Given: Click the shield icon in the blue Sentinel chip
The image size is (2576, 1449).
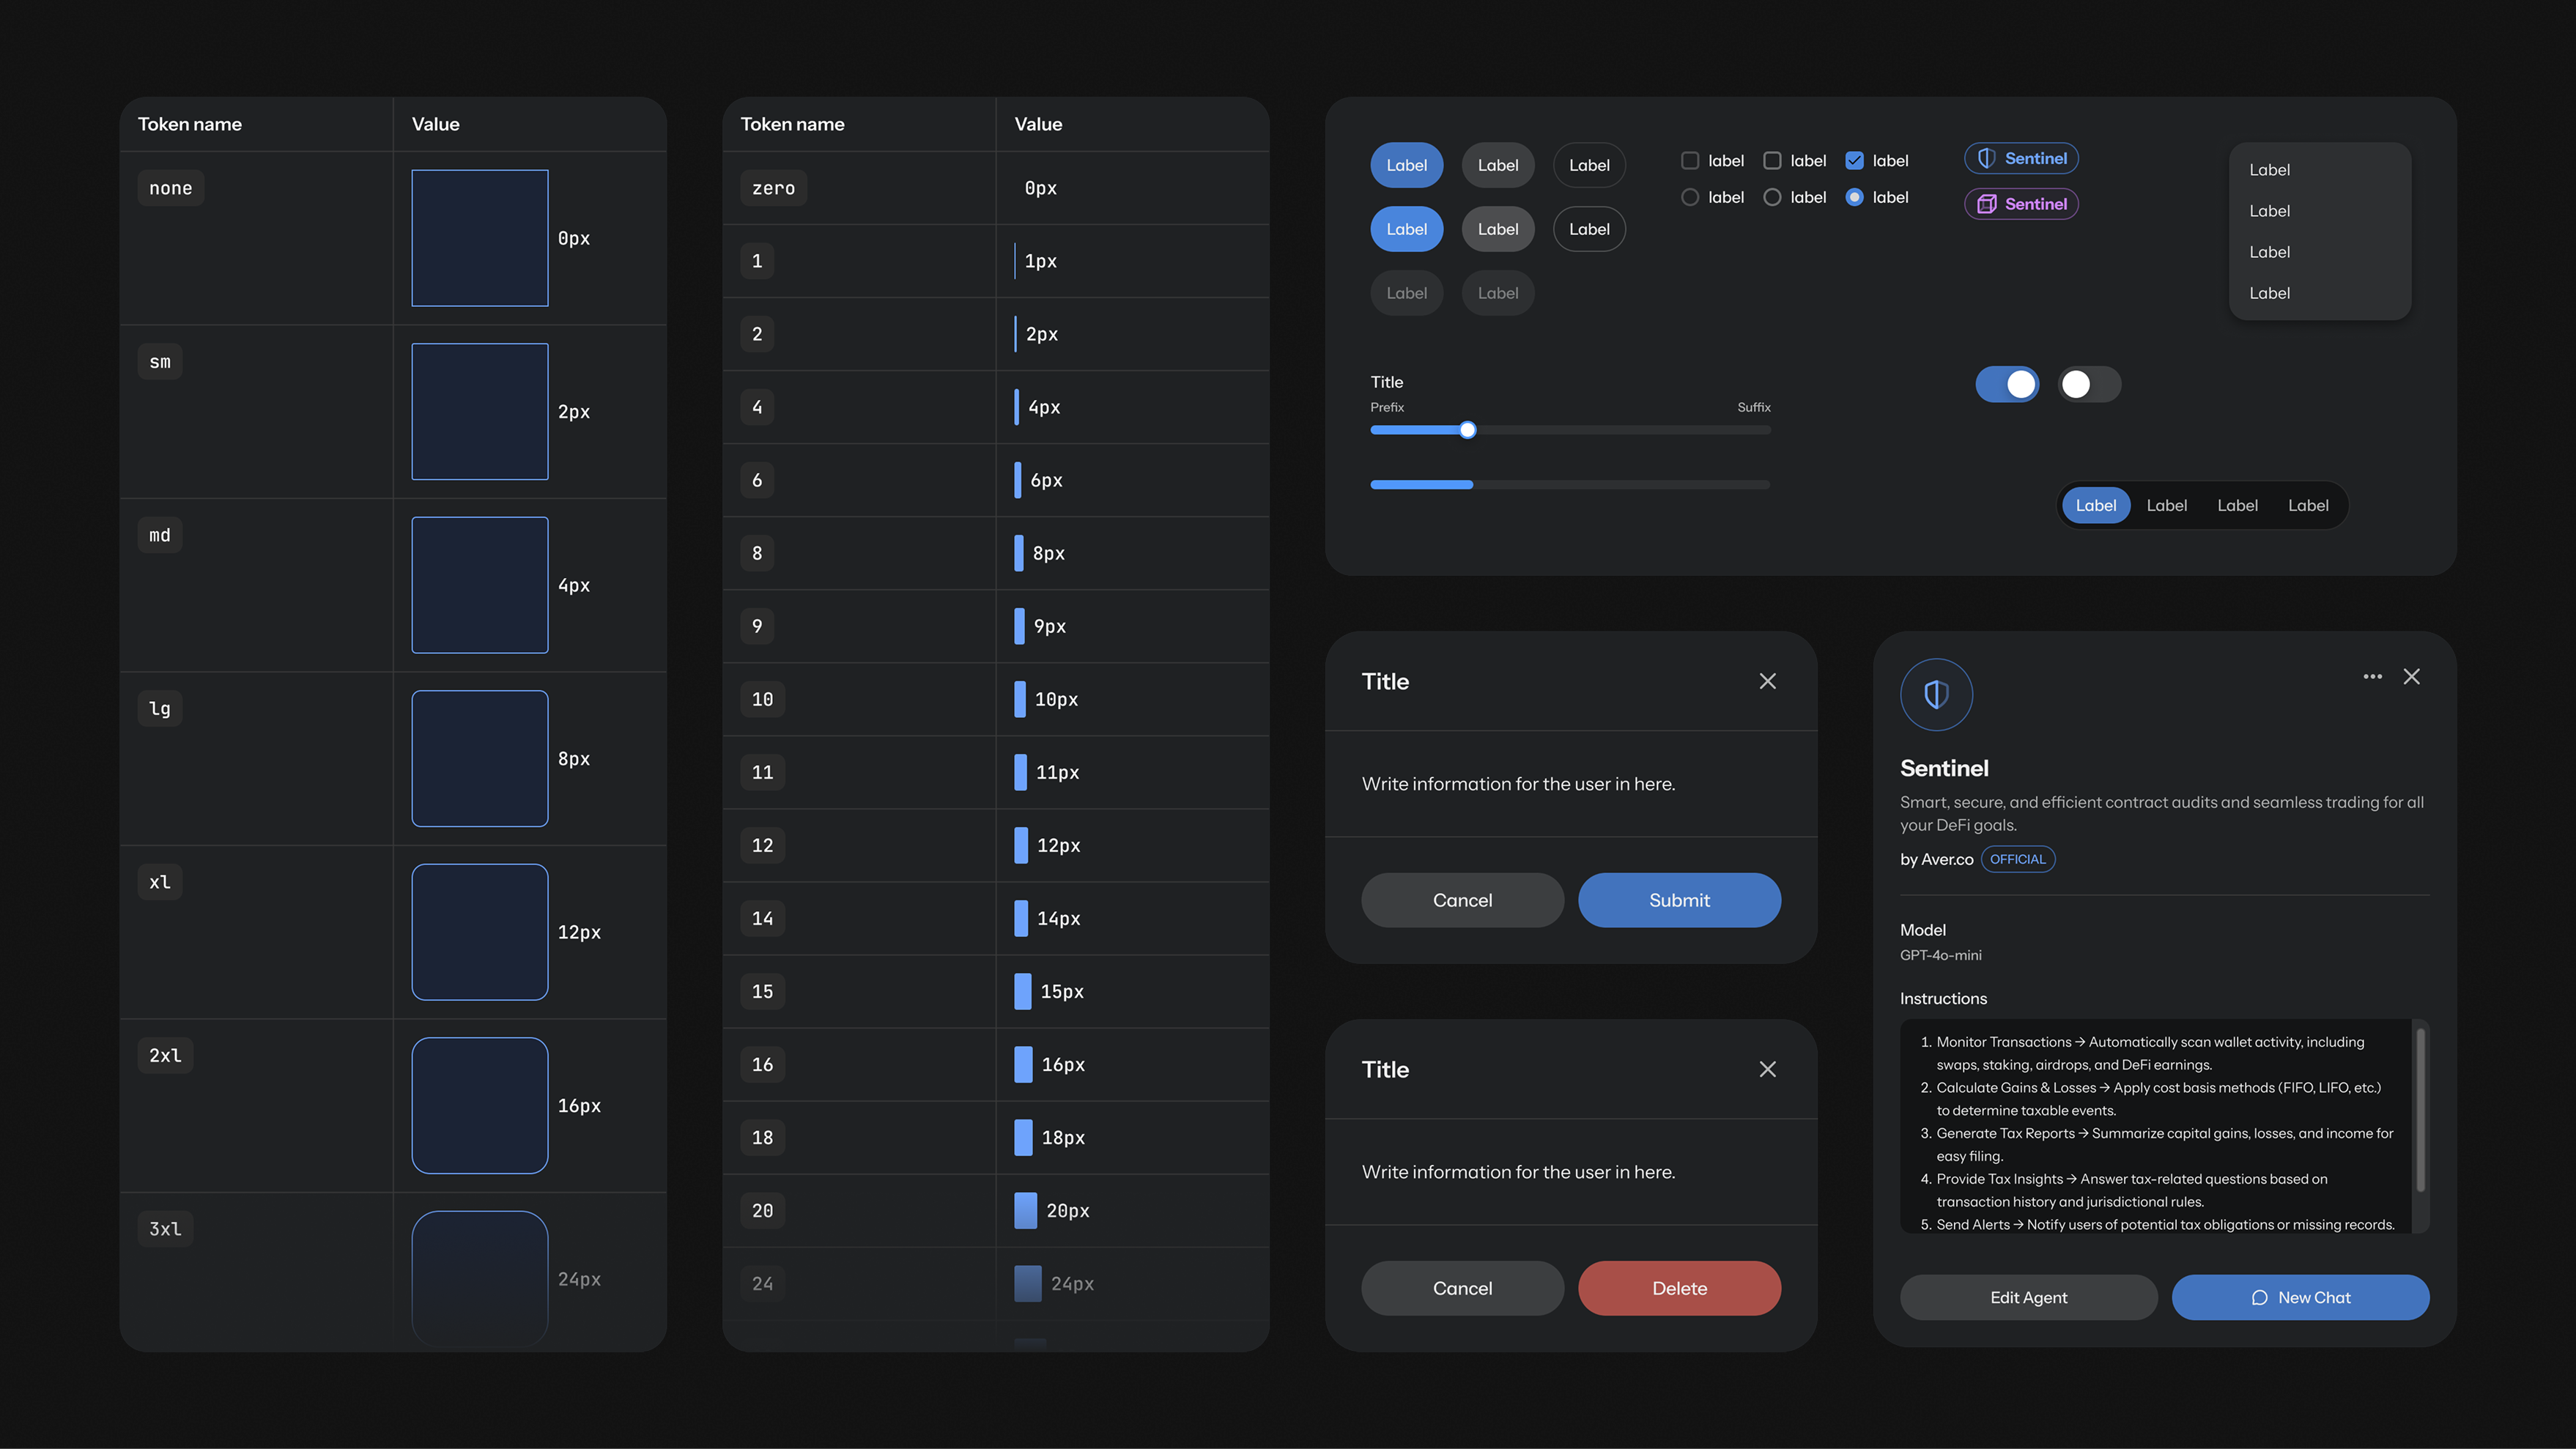Looking at the screenshot, I should click(1986, 159).
